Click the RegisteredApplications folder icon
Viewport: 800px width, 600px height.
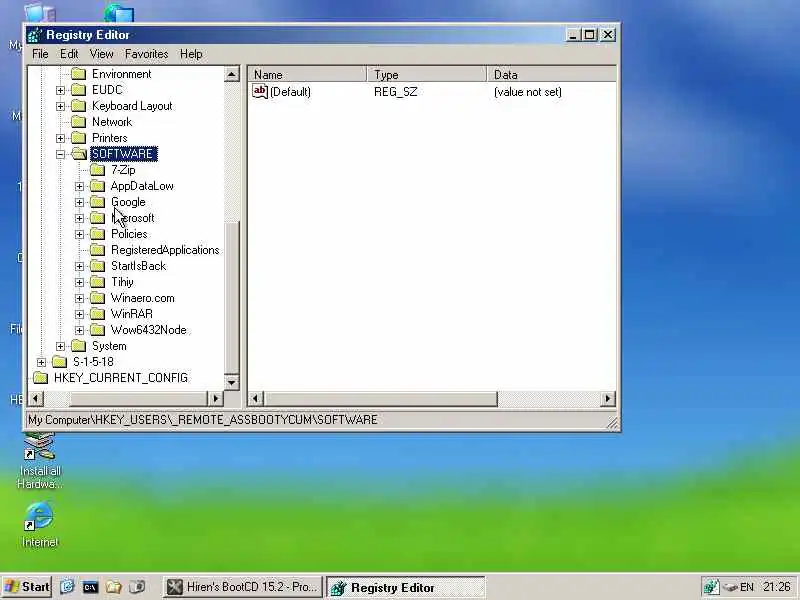tap(97, 250)
